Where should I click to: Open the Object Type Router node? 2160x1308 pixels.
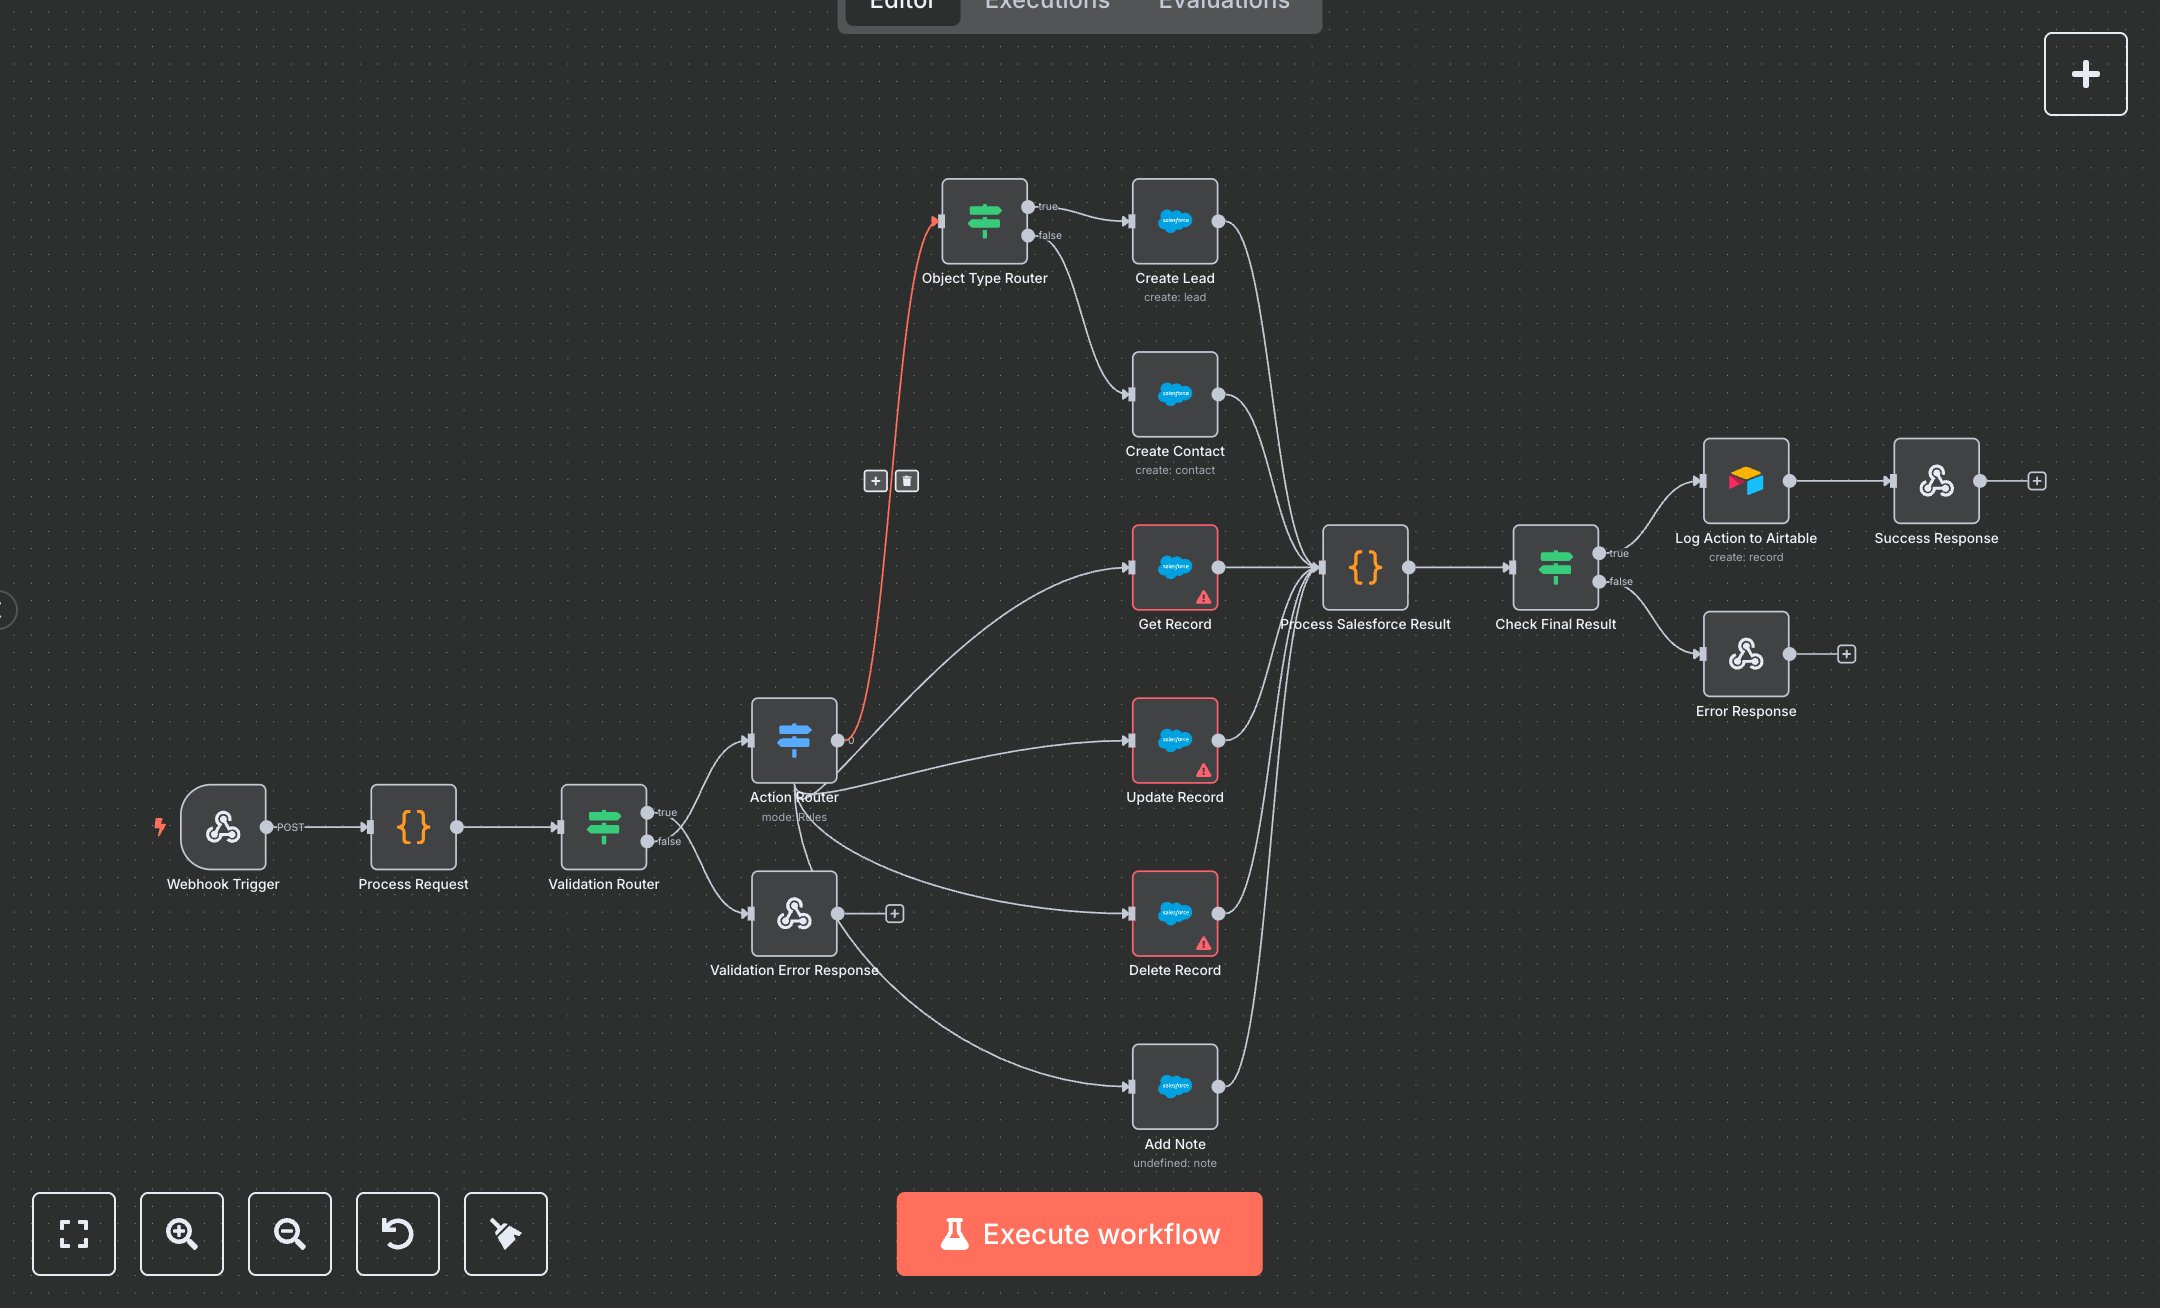[x=984, y=221]
